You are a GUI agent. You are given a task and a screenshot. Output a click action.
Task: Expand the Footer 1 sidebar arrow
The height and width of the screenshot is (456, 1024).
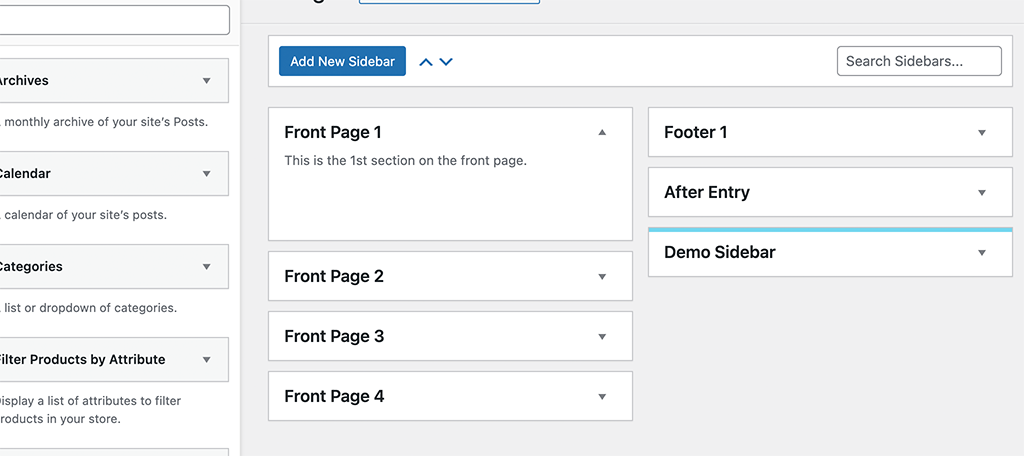point(982,133)
